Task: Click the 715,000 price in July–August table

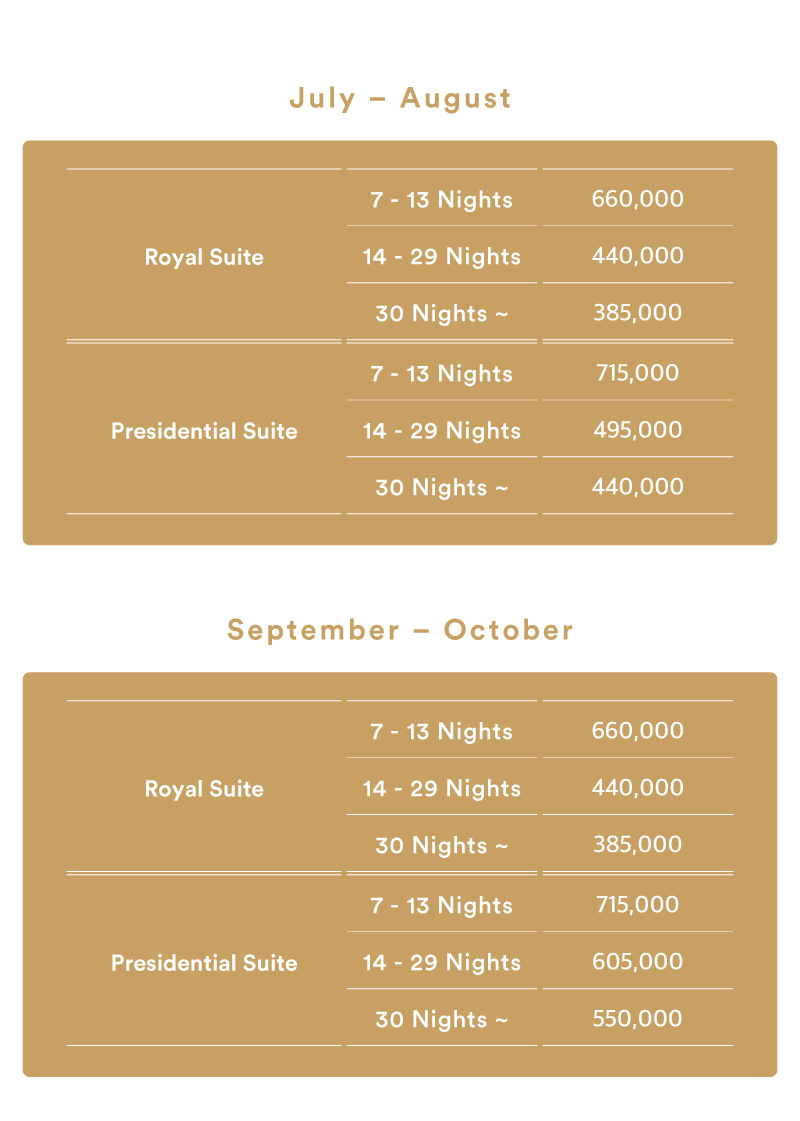Action: click(x=638, y=372)
